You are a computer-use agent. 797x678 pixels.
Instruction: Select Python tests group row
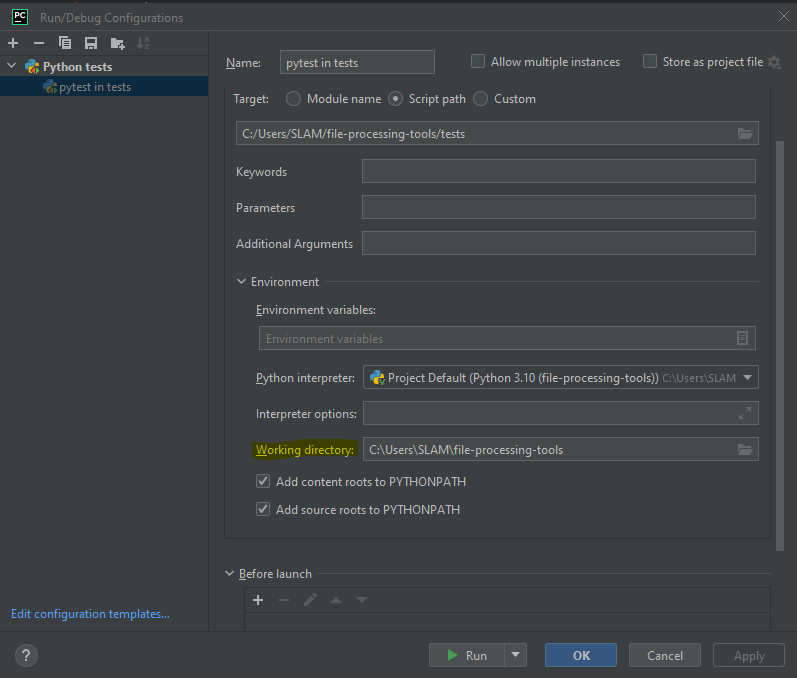tap(104, 66)
